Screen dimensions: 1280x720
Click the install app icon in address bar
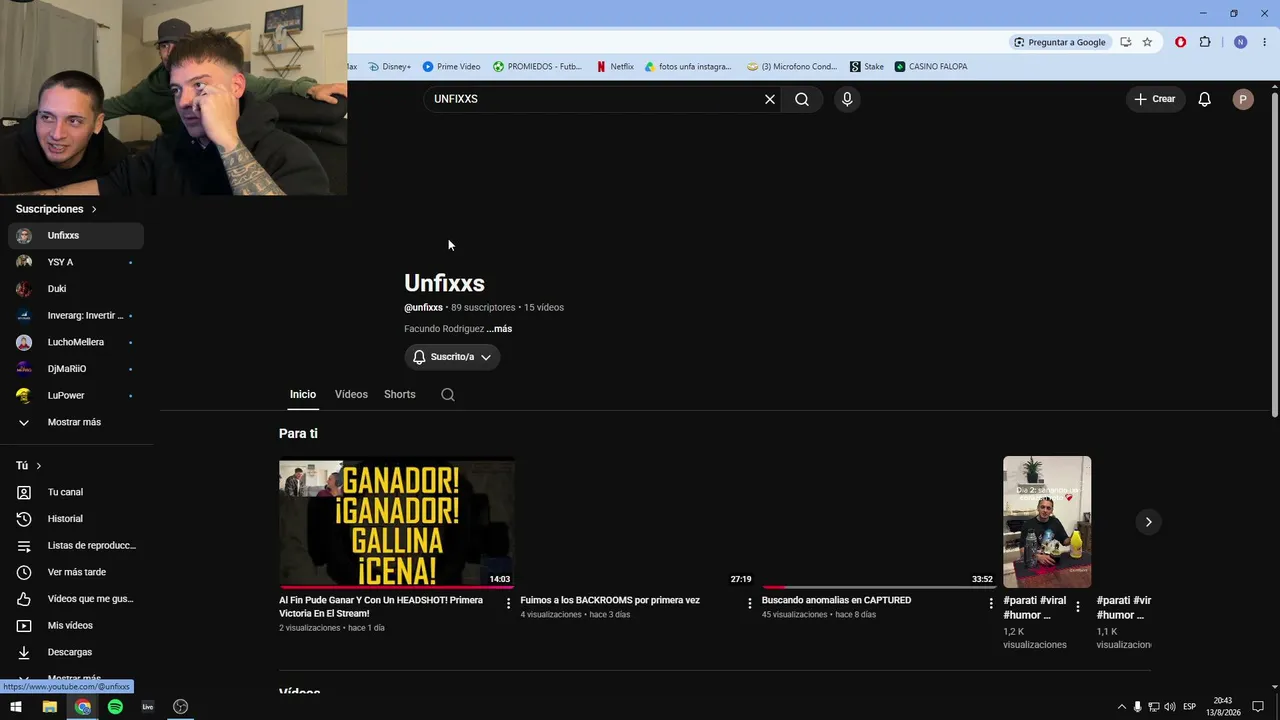(1126, 42)
